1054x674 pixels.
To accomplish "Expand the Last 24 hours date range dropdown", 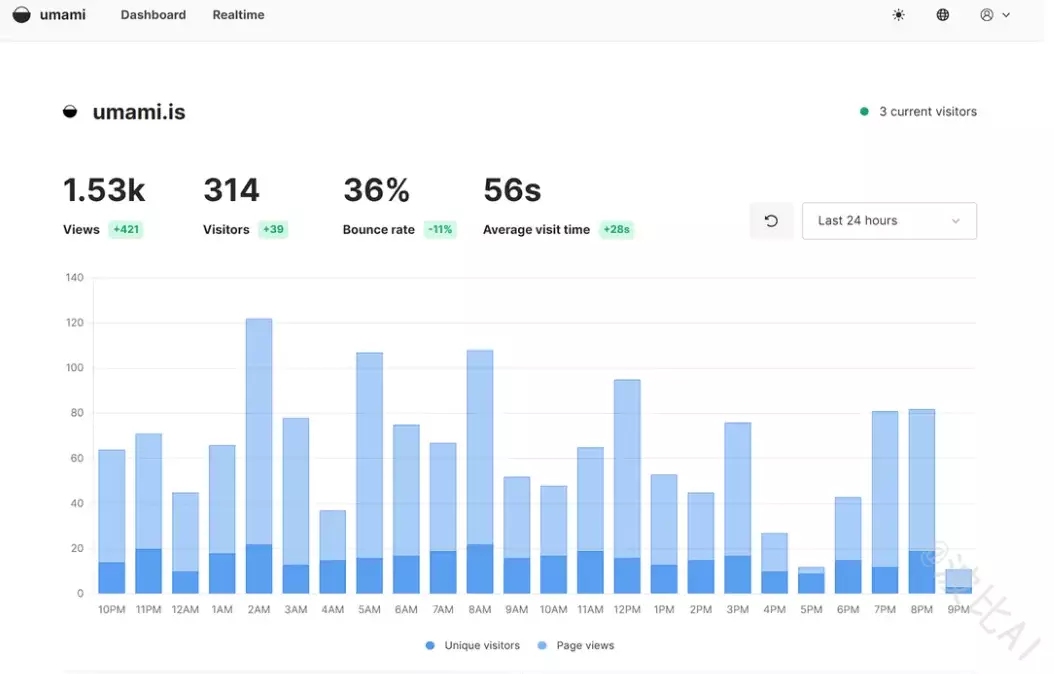I will (x=889, y=220).
